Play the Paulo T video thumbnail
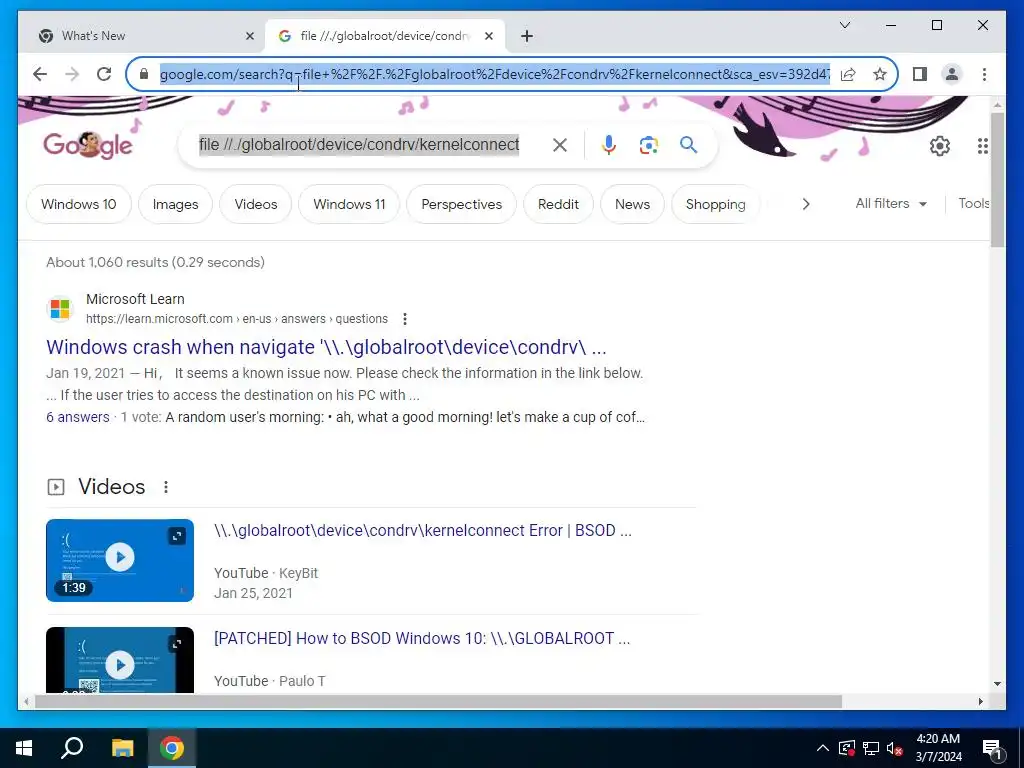Image resolution: width=1024 pixels, height=768 pixels. [x=120, y=660]
